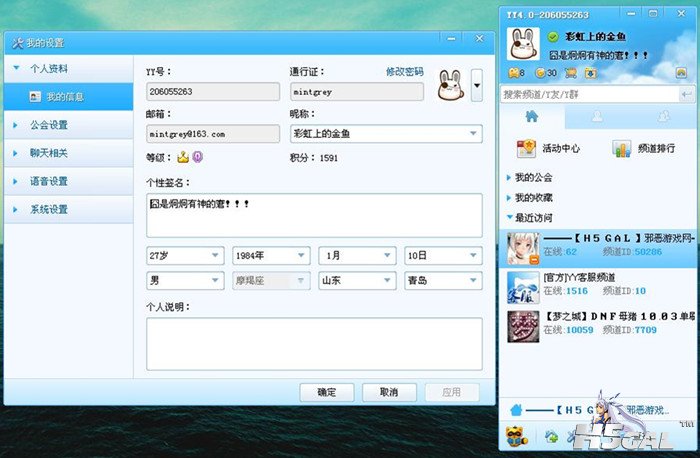Click the settings window wrench title icon

pos(17,43)
